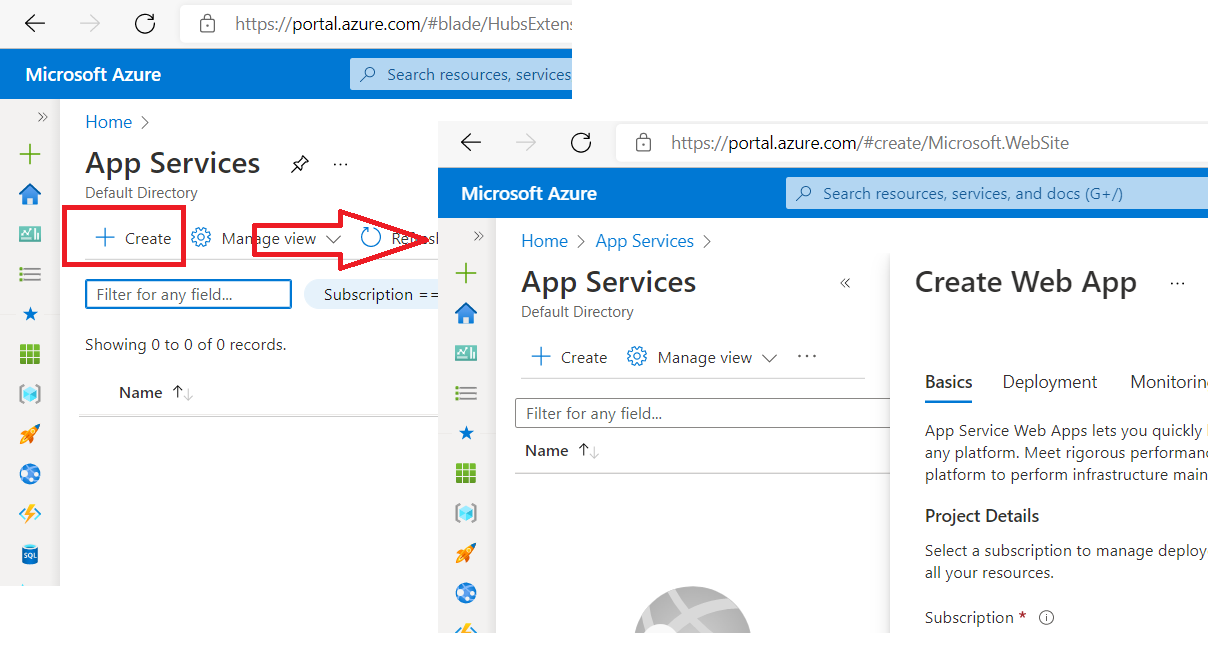Open the ellipsis menu beside the Create Web App title
This screenshot has width=1219, height=645.
(1178, 284)
